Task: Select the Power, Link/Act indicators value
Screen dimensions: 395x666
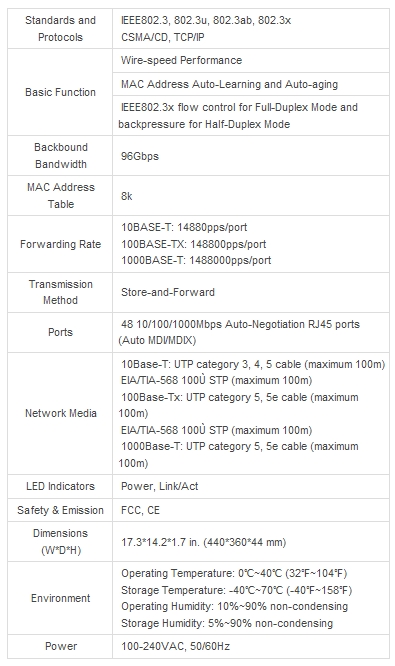Action: 159,486
